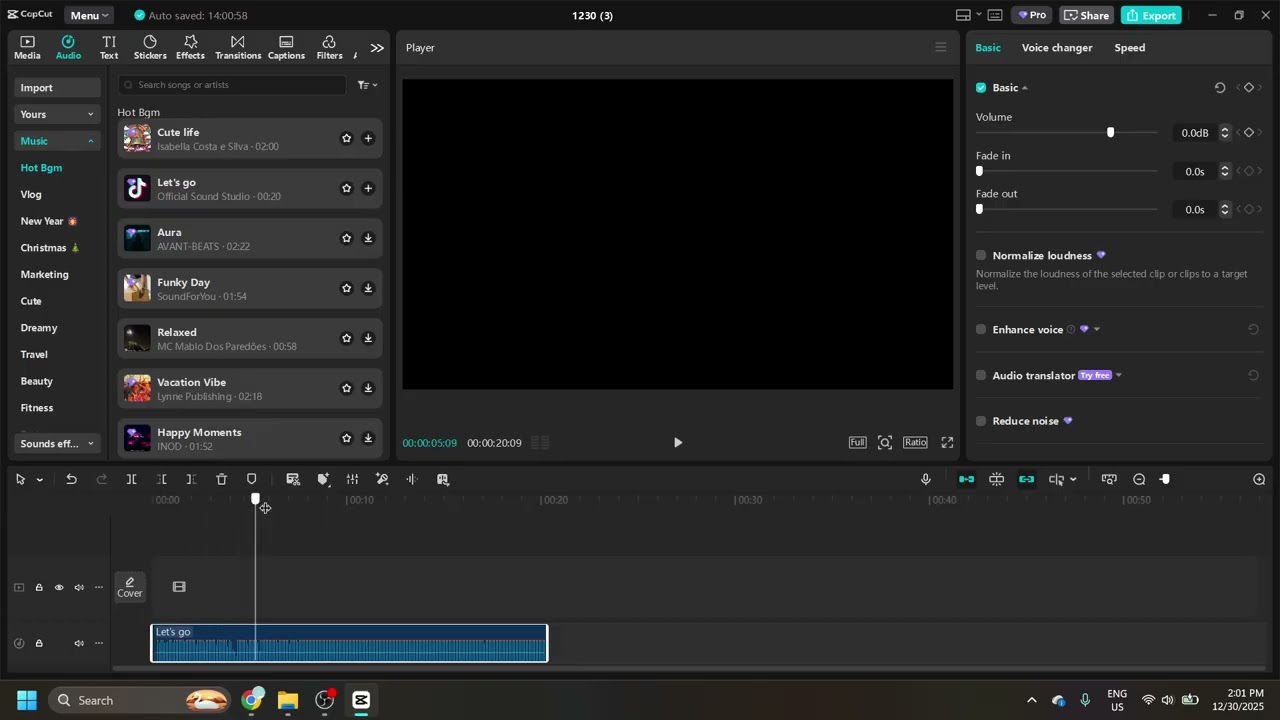Expand Enhance voice options arrow
Image resolution: width=1280 pixels, height=720 pixels.
[1097, 330]
